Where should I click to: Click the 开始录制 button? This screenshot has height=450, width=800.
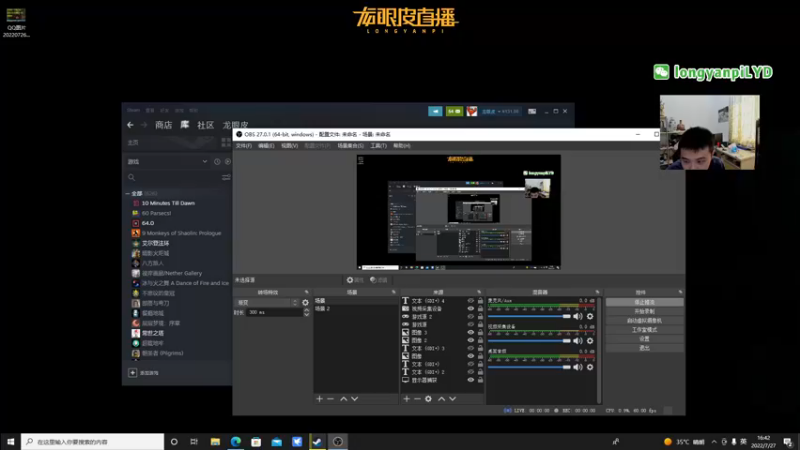click(644, 311)
